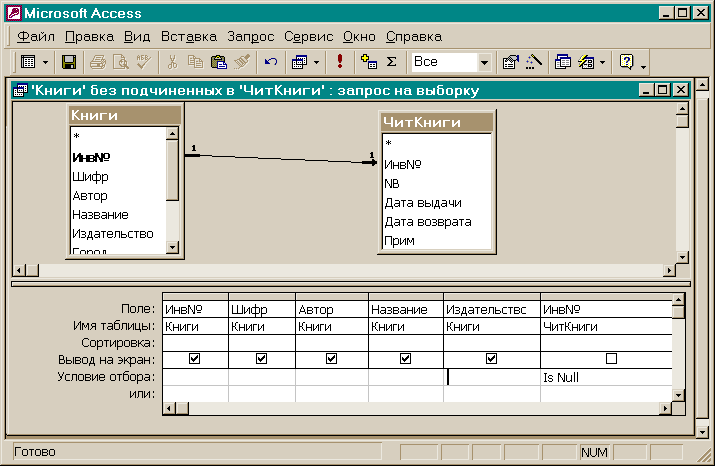Click the Undo arrow icon
The width and height of the screenshot is (715, 466).
point(270,62)
